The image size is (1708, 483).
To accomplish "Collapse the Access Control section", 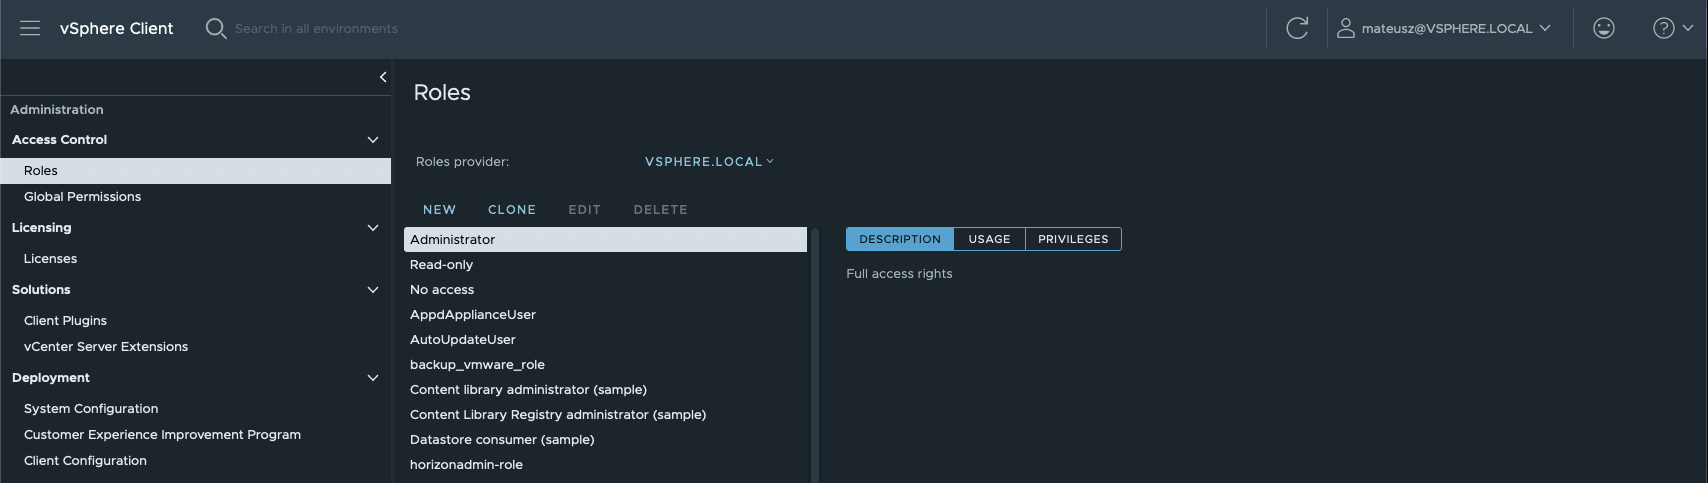I will coord(373,140).
